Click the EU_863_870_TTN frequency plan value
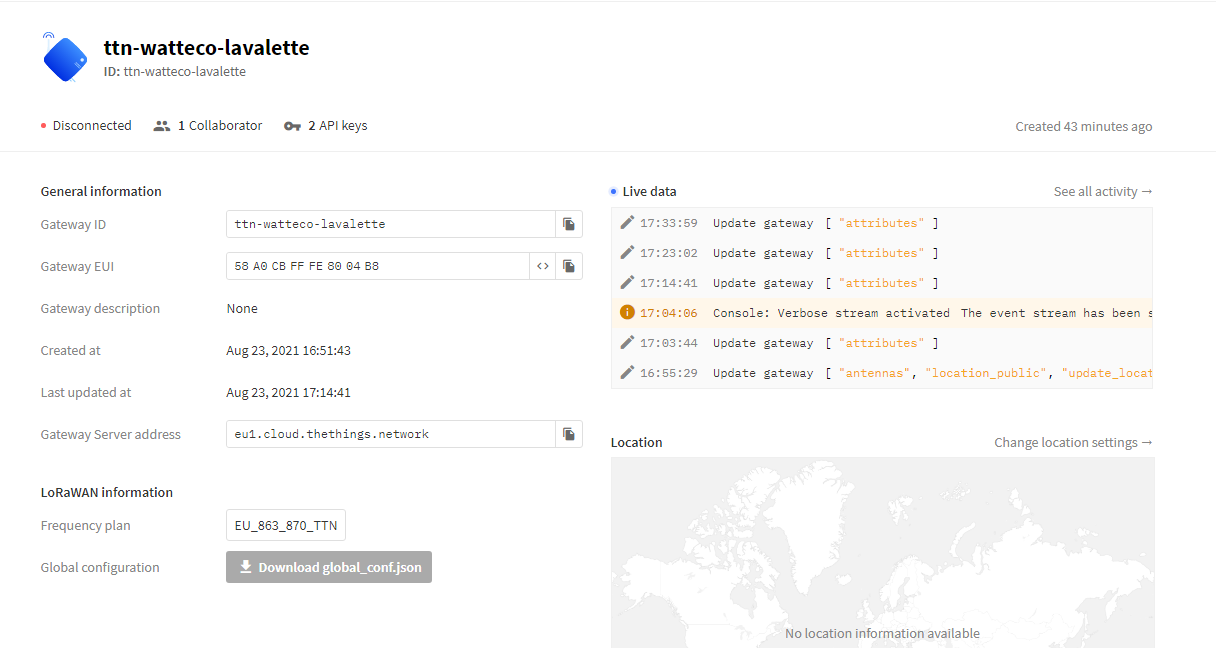The image size is (1216, 648). pyautogui.click(x=286, y=526)
